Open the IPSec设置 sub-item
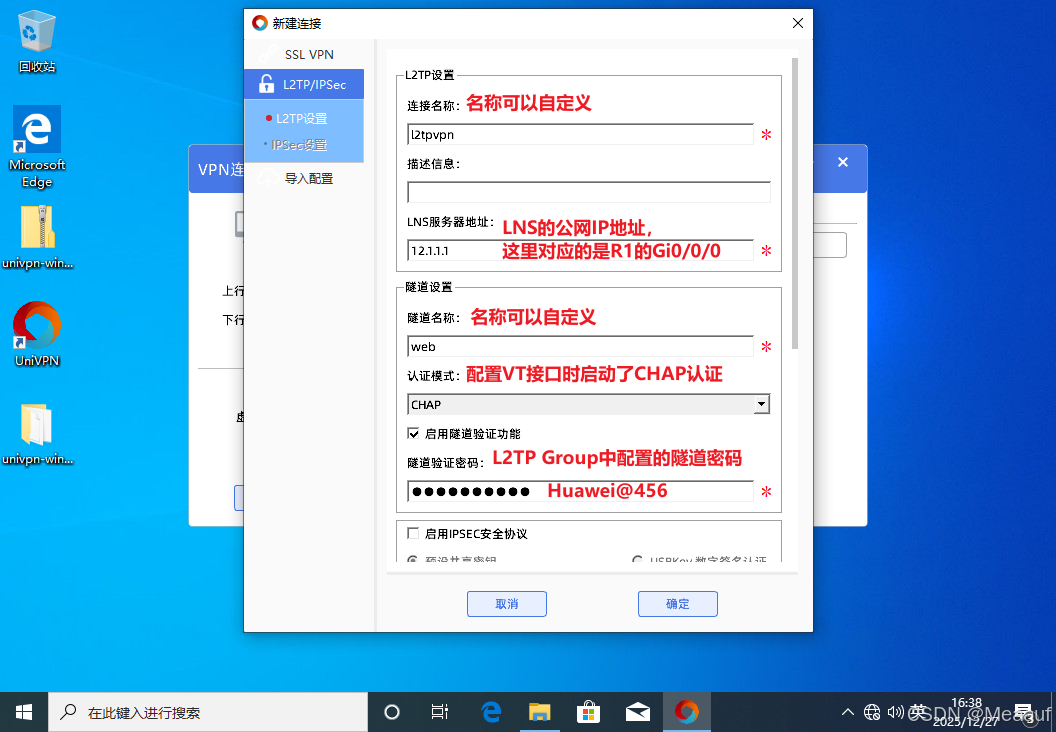Viewport: 1056px width, 732px height. tap(299, 145)
